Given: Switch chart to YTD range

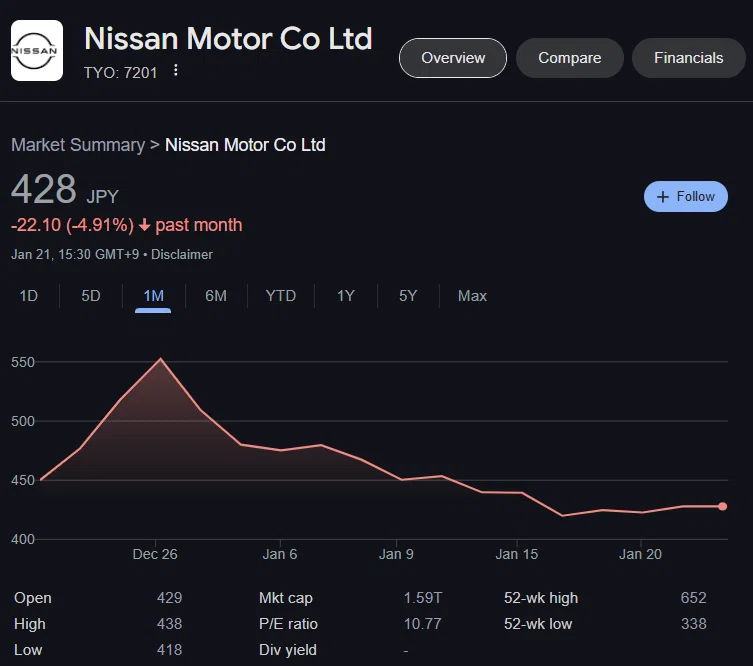Looking at the screenshot, I should pos(280,296).
